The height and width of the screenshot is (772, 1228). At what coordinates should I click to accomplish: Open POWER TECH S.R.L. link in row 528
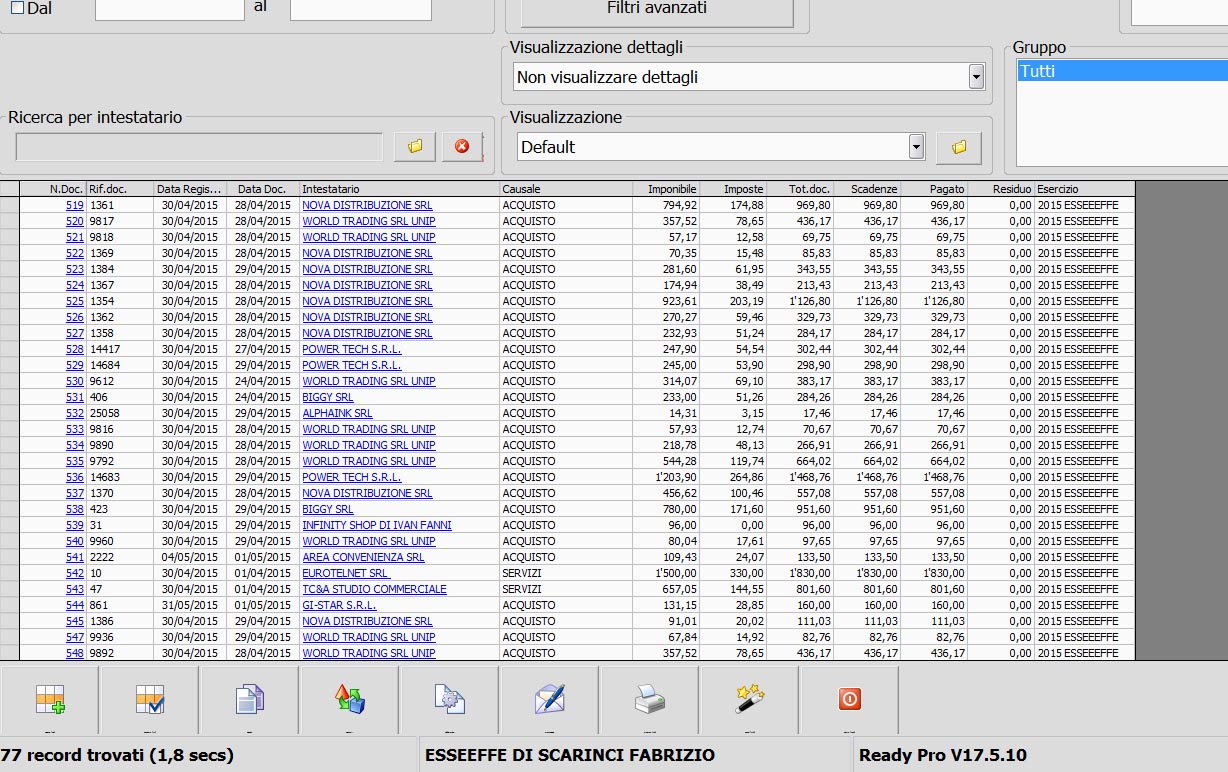352,349
